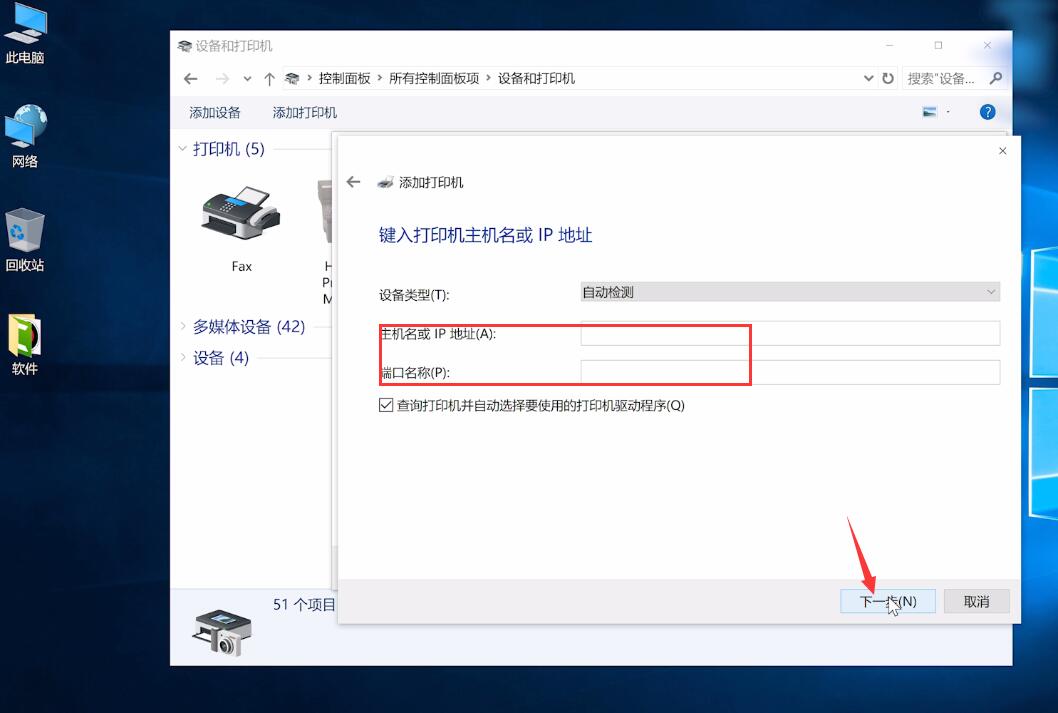The height and width of the screenshot is (713, 1058).
Task: Navigate to 控制面板 via breadcrumb
Action: 345,78
